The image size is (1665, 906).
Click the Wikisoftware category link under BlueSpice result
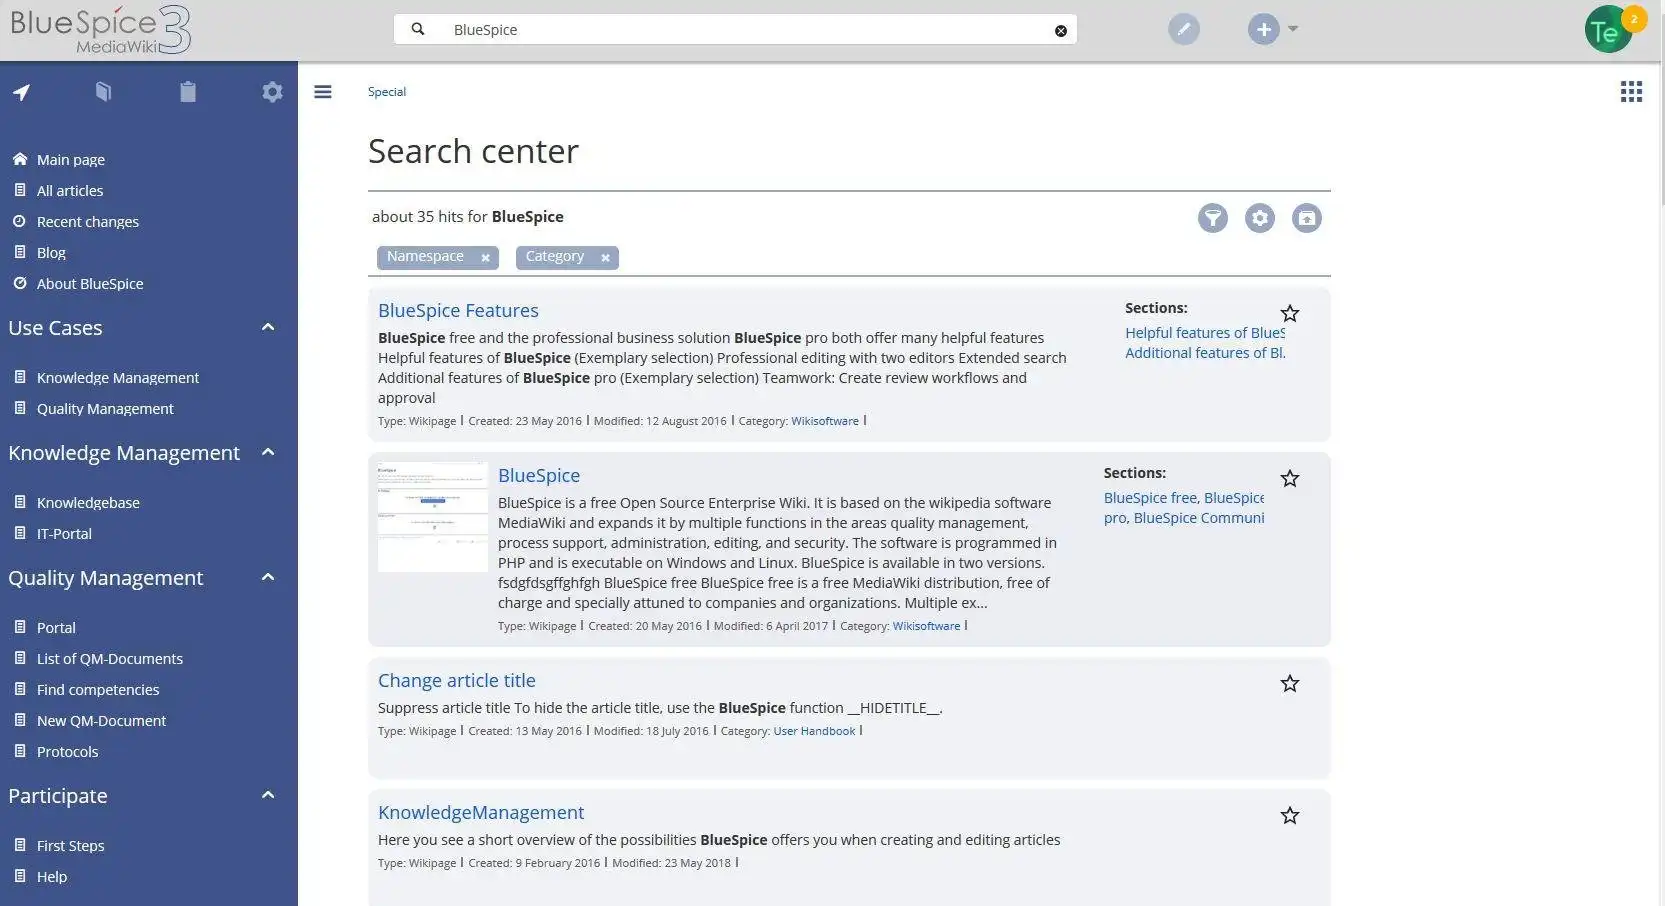(x=926, y=626)
